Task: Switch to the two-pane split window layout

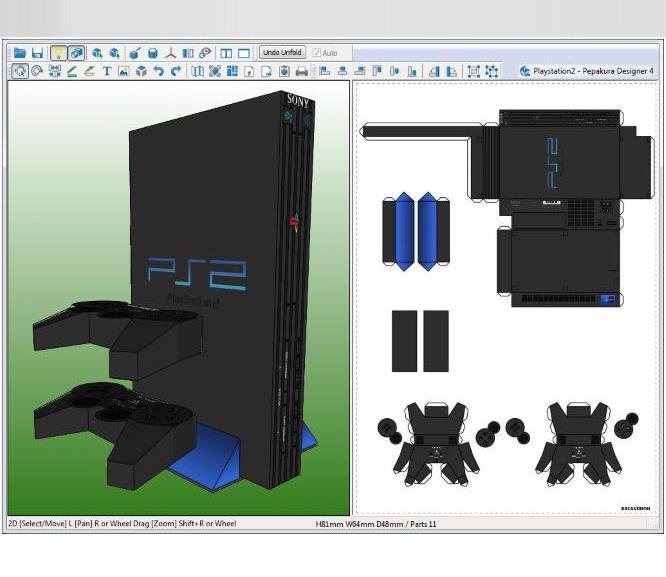Action: pos(226,53)
